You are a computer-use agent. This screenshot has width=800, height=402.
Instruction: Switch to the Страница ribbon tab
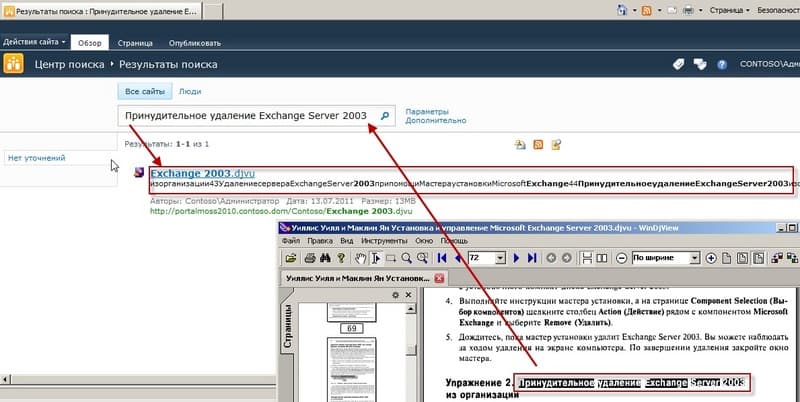(x=135, y=43)
